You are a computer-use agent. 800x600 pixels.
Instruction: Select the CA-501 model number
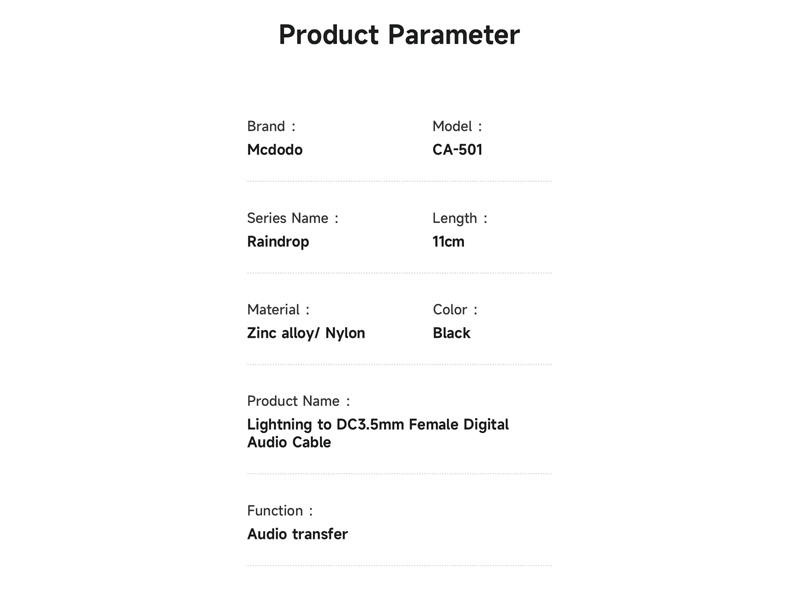tap(458, 150)
